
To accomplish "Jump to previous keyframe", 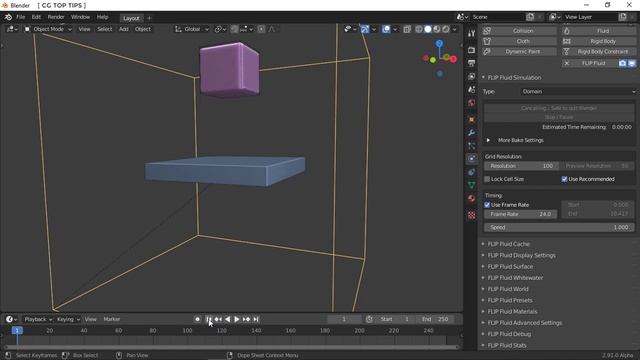I will pos(218,319).
